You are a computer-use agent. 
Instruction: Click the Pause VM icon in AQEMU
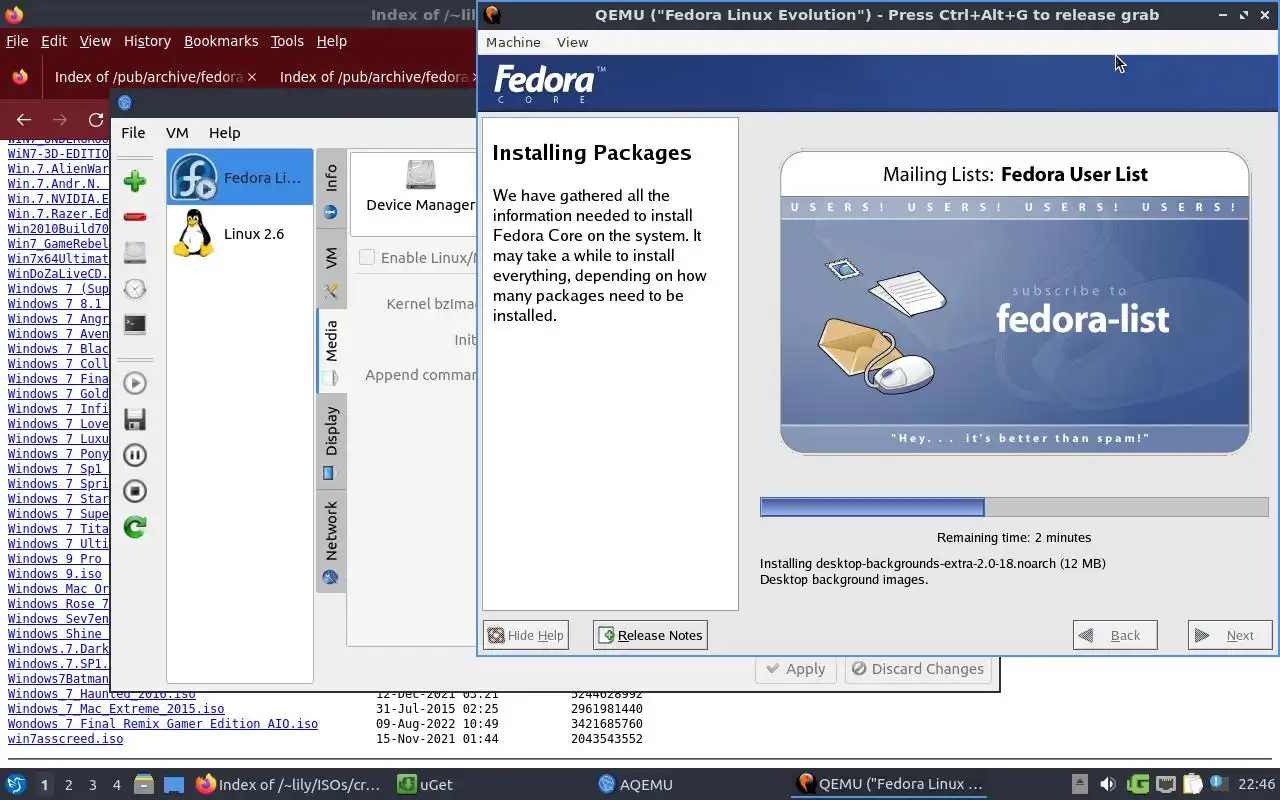[x=135, y=455]
